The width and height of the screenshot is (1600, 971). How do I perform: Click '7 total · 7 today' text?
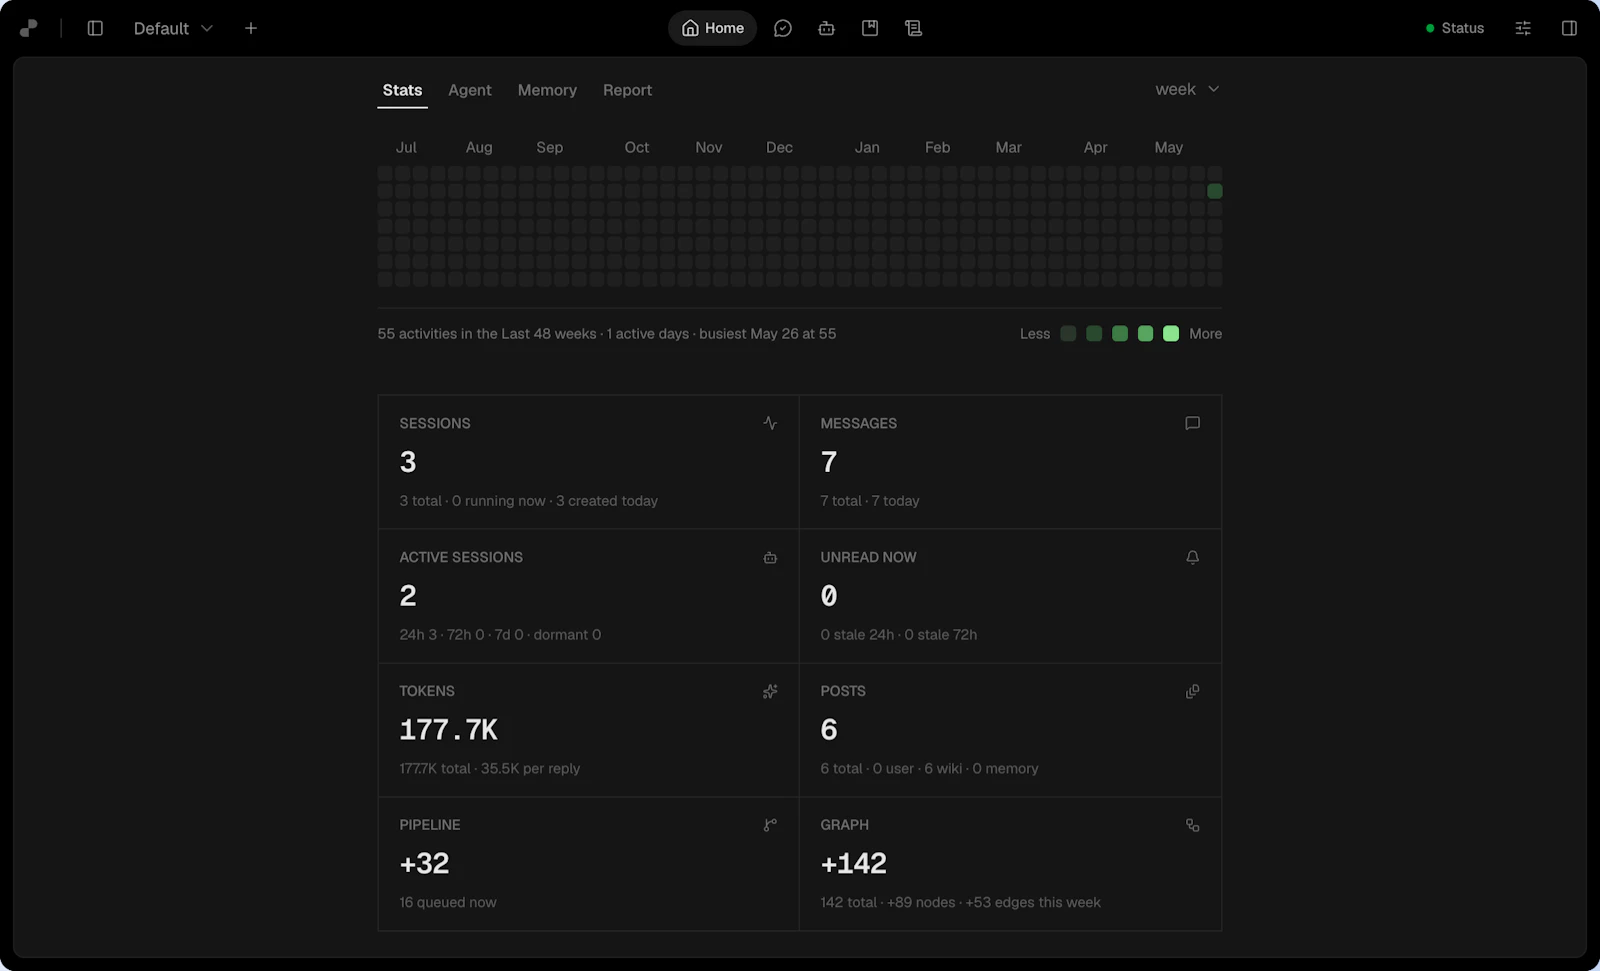[x=870, y=501]
